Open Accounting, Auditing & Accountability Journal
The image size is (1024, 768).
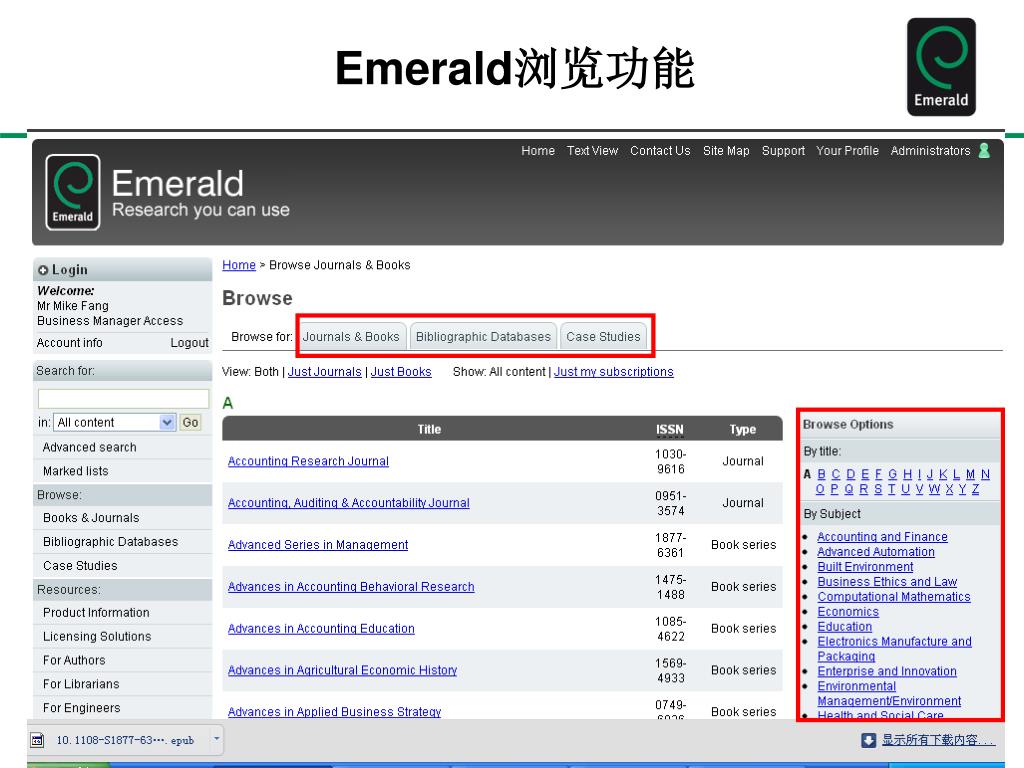[x=349, y=503]
